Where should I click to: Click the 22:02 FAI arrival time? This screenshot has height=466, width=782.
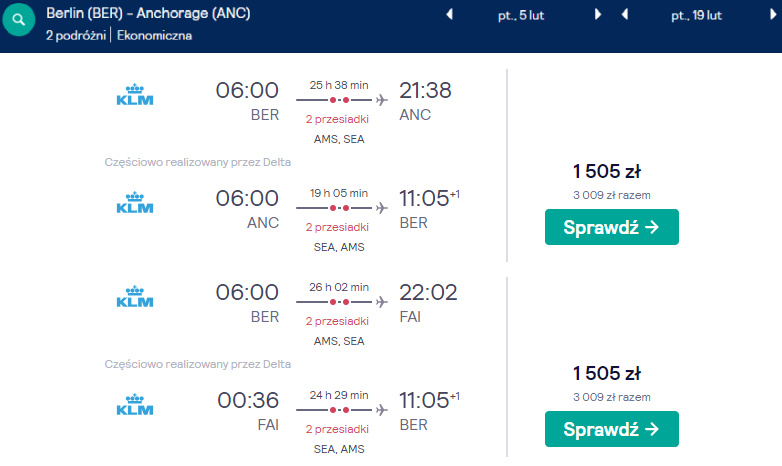pos(428,292)
